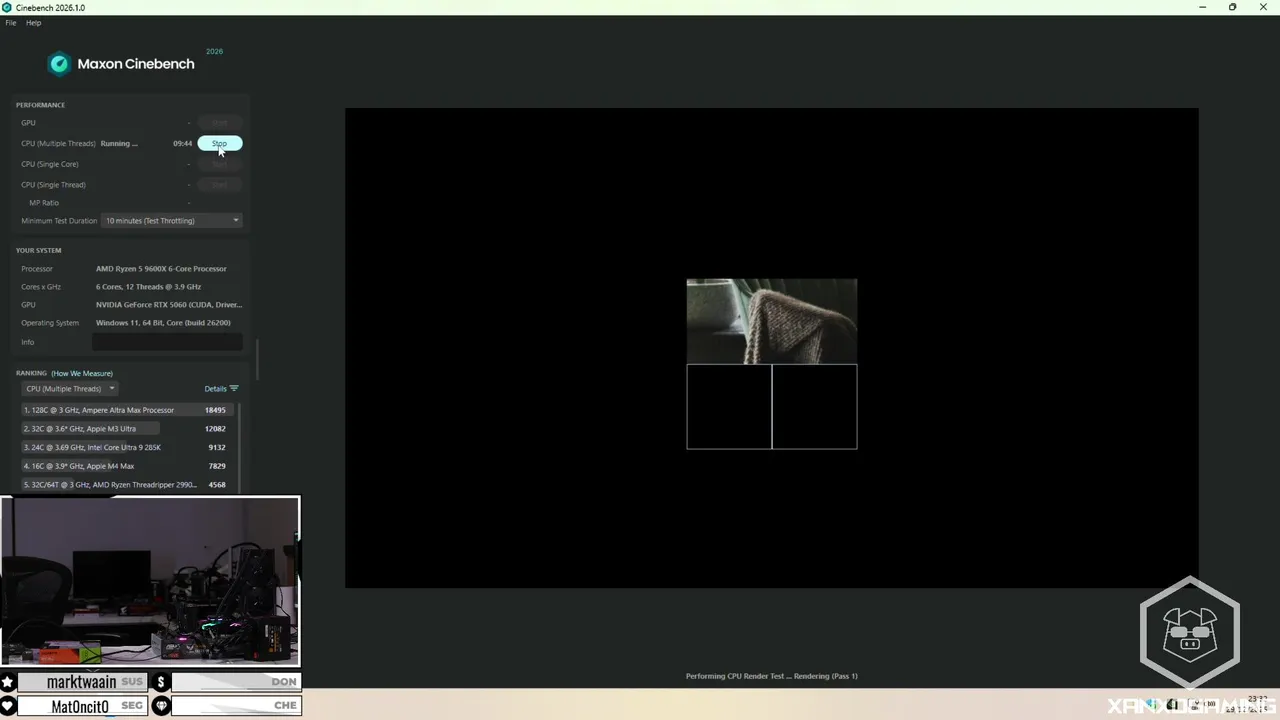Open the How We Measure link
Screen dimensions: 1280x720
point(82,373)
